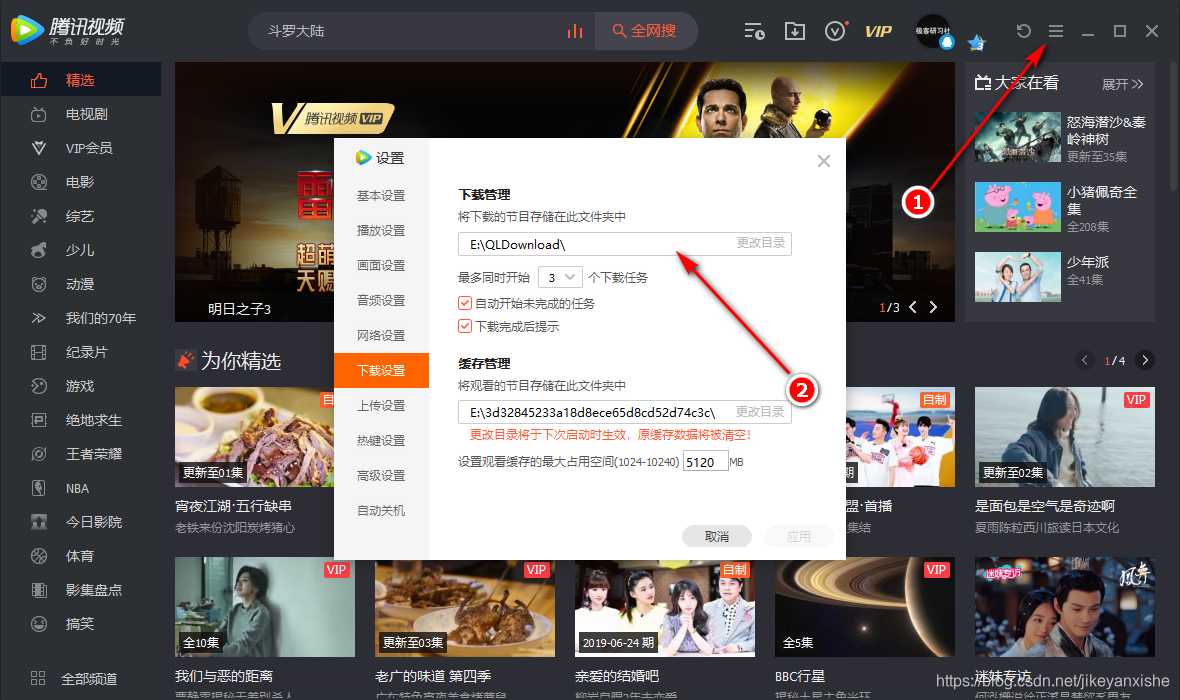The height and width of the screenshot is (700, 1180).
Task: Go to 体育 channel
Action: point(81,556)
